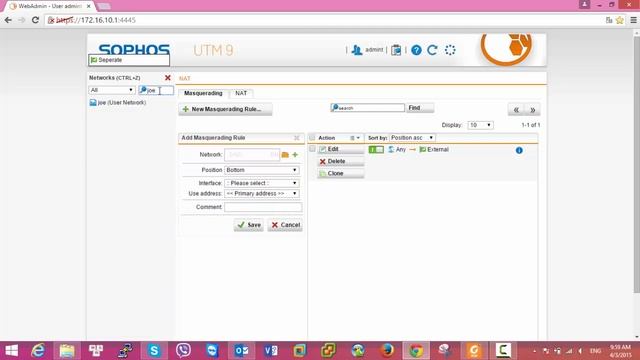This screenshot has width=640, height=360.
Task: Click the Seperate dragged item label
Action: click(129, 60)
